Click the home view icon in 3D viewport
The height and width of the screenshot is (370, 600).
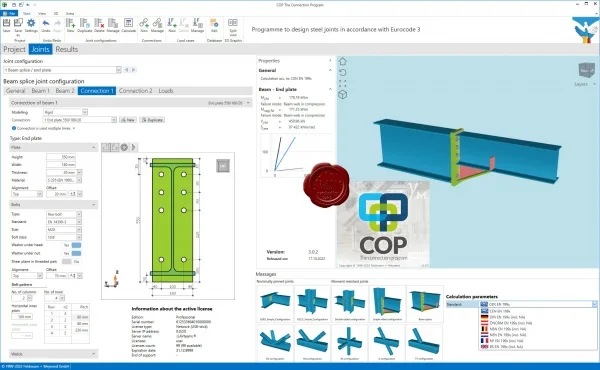click(342, 61)
